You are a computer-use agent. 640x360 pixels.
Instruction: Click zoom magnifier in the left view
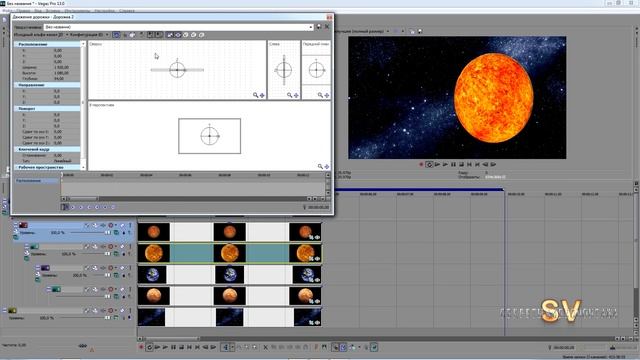(289, 95)
